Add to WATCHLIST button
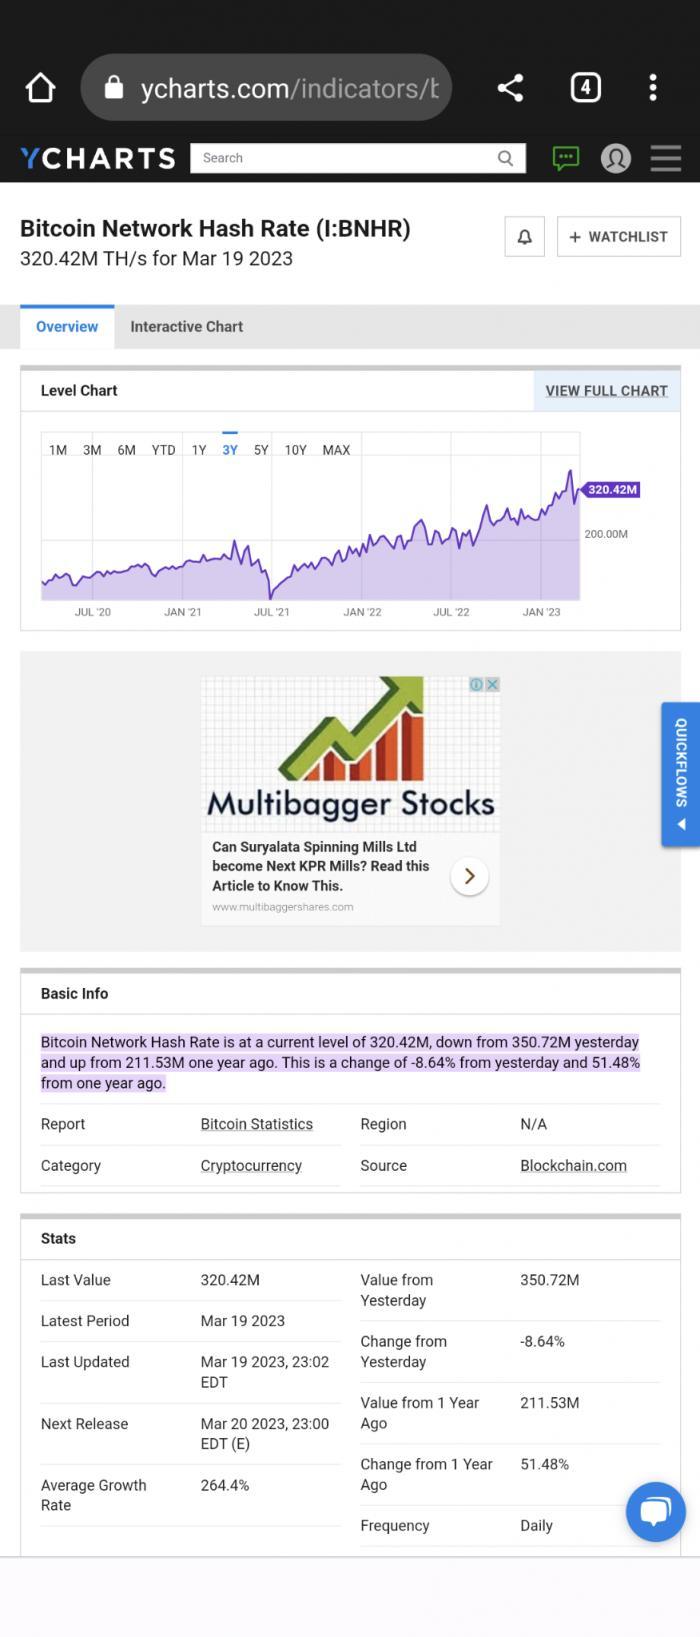The image size is (700, 1637). coord(618,237)
